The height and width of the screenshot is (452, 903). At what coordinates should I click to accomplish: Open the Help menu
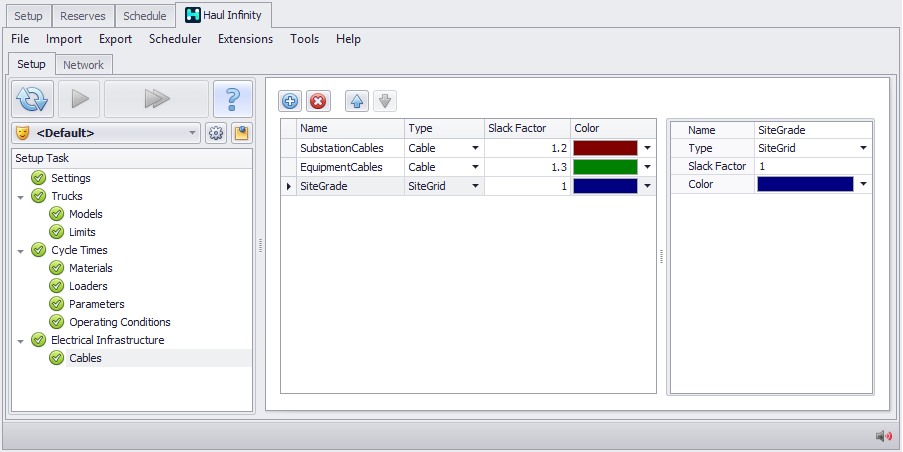(x=348, y=39)
